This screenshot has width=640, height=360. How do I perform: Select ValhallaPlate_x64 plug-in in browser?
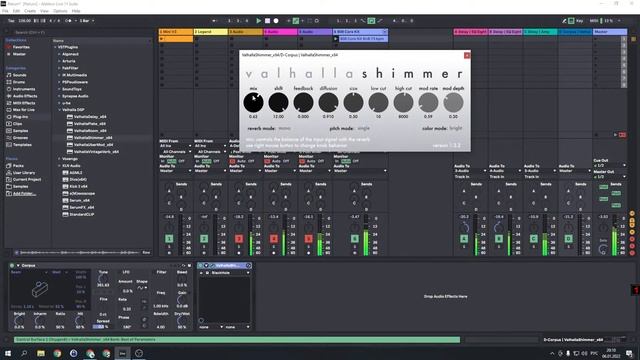point(89,124)
